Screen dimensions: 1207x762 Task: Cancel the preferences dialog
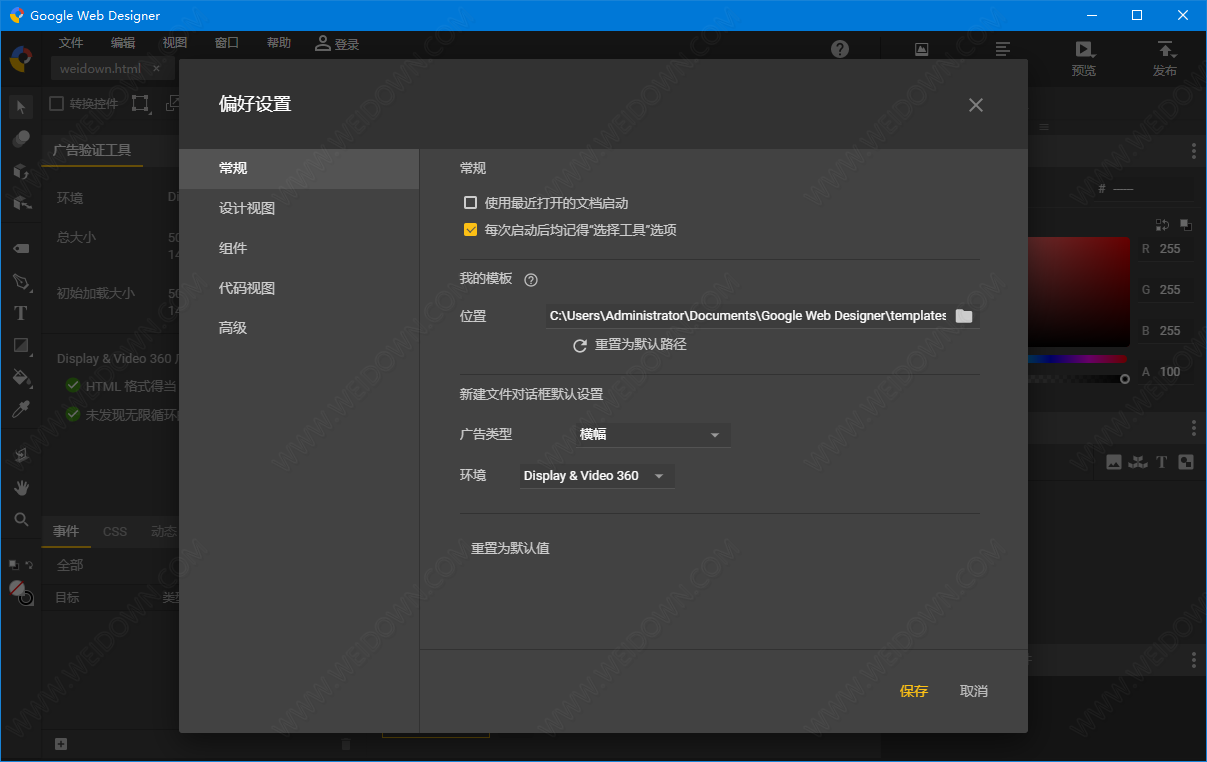coord(974,691)
